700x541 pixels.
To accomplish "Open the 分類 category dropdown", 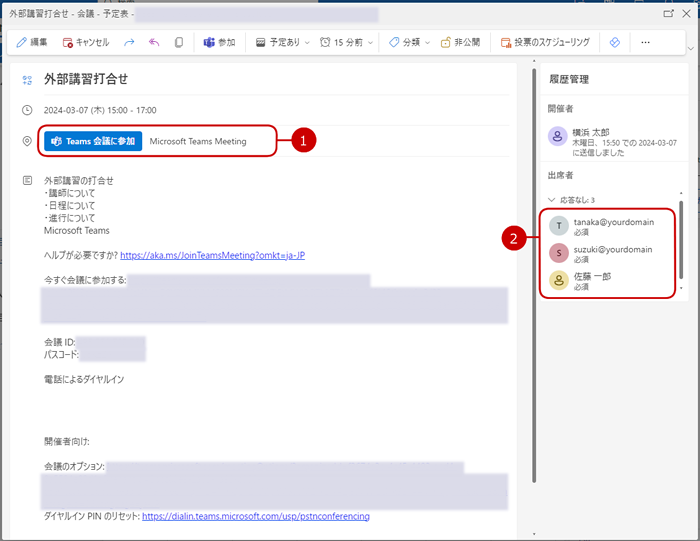I will tap(409, 42).
